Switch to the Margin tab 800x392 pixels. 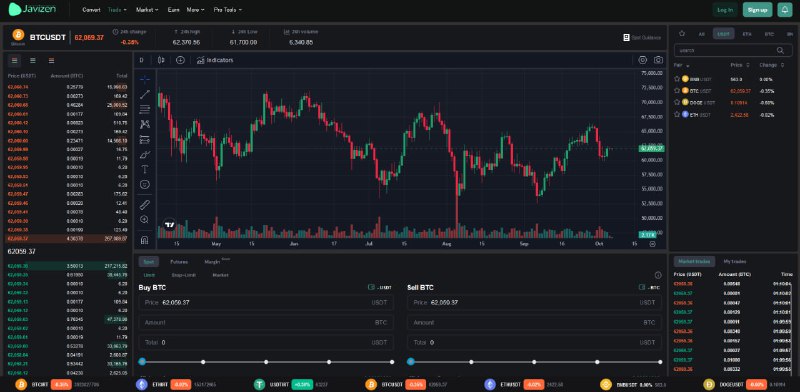(212, 262)
